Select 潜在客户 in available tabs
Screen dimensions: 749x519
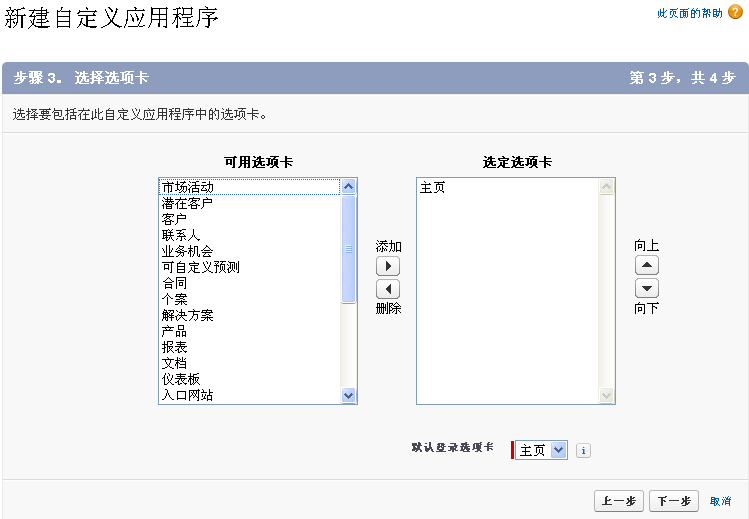[187, 203]
